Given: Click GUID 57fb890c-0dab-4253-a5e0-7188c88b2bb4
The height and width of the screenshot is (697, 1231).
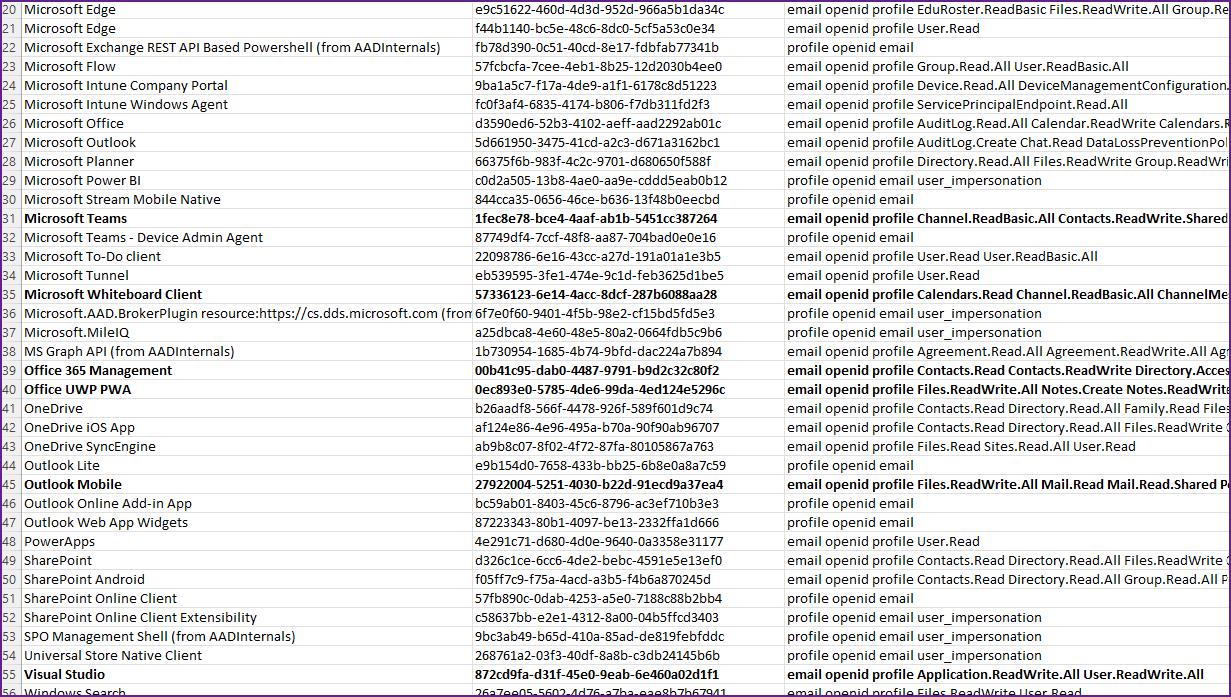Looking at the screenshot, I should [x=628, y=599].
